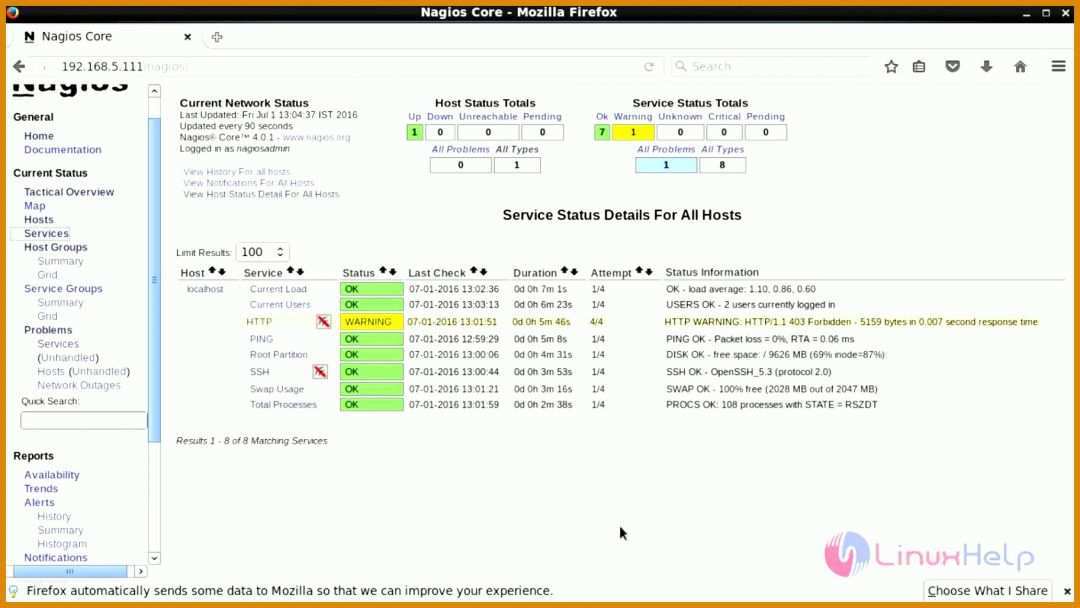Open the Firefox hamburger menu
This screenshot has height=608, width=1080.
(x=1059, y=66)
